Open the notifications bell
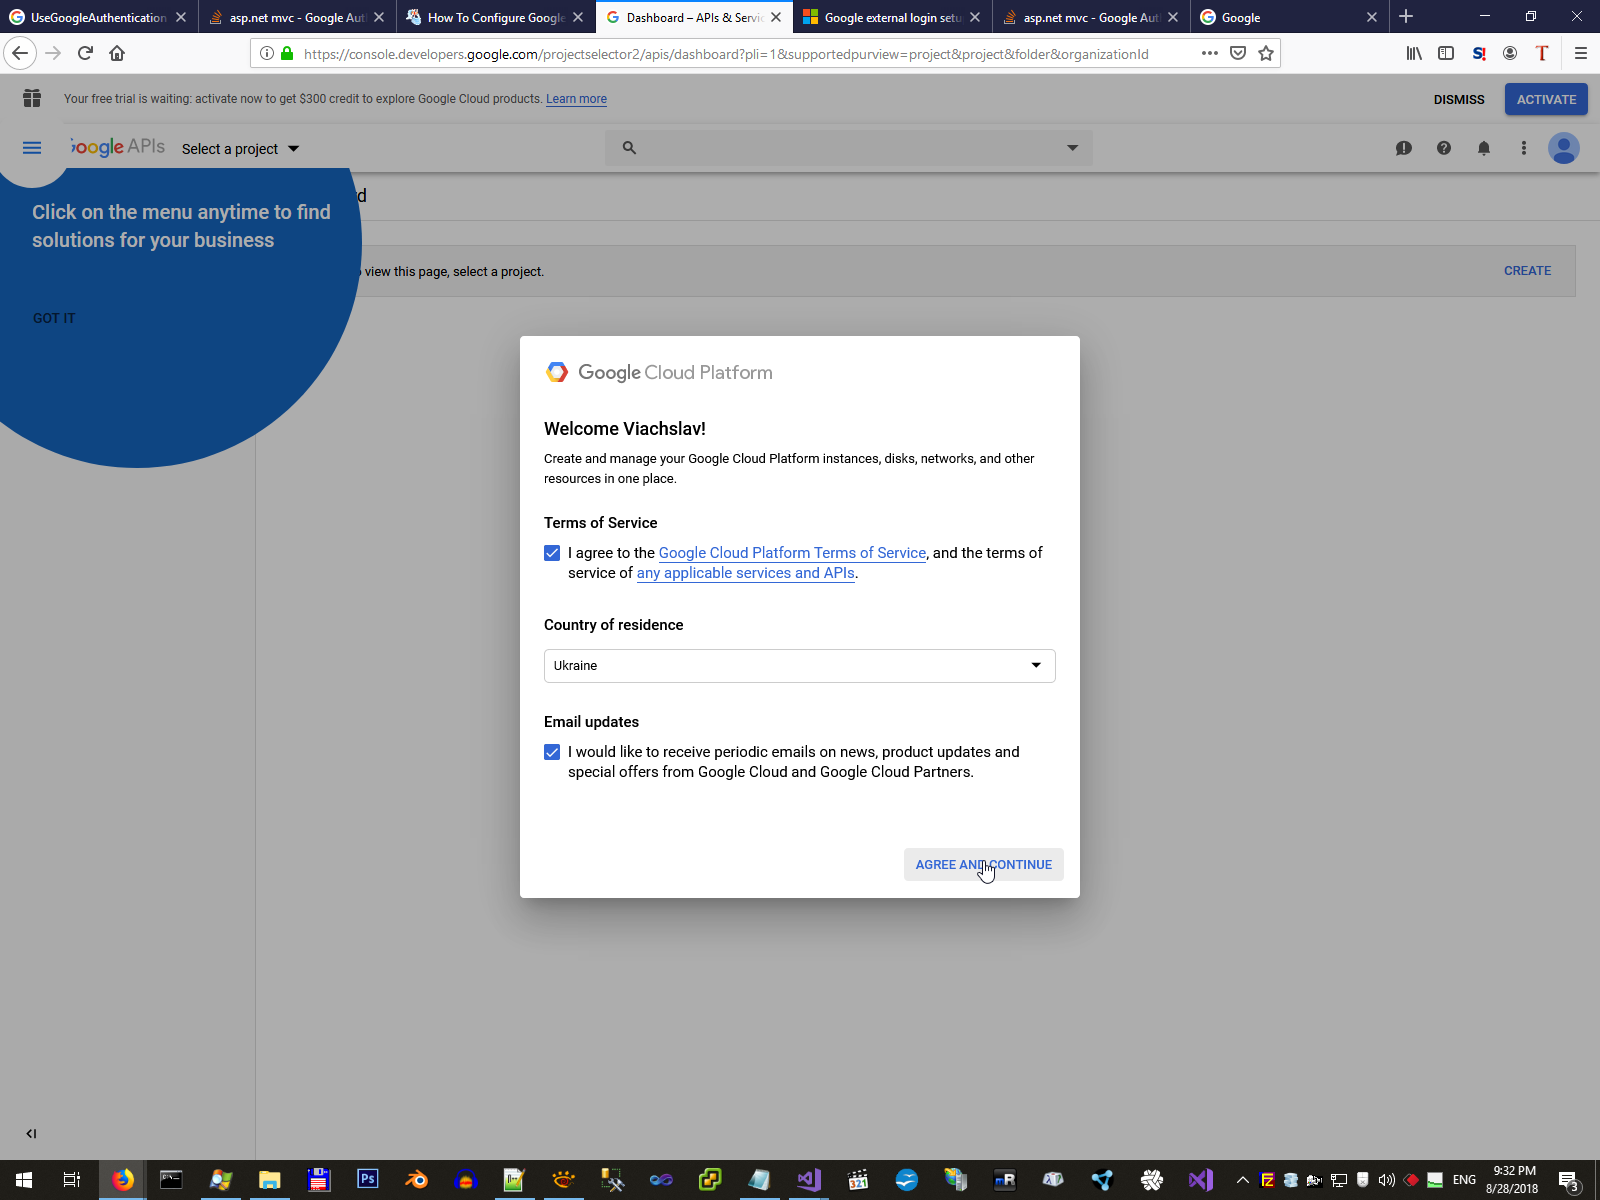The height and width of the screenshot is (1200, 1600). click(1484, 148)
